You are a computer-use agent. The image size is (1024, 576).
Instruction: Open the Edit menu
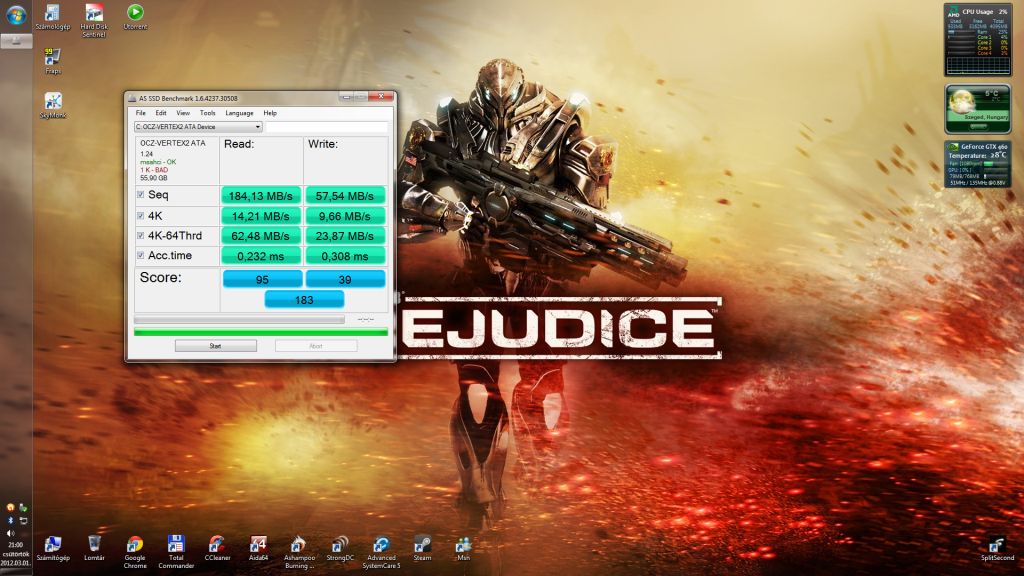[x=161, y=113]
